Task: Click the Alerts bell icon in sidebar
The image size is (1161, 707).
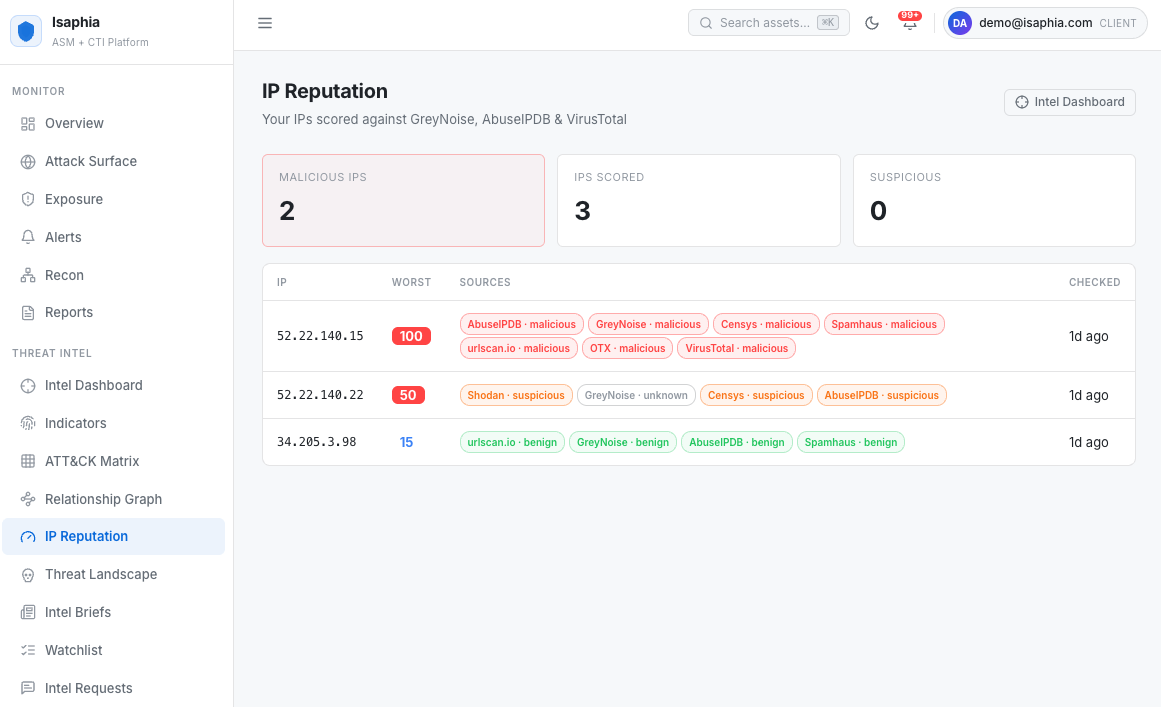Action: tap(28, 237)
